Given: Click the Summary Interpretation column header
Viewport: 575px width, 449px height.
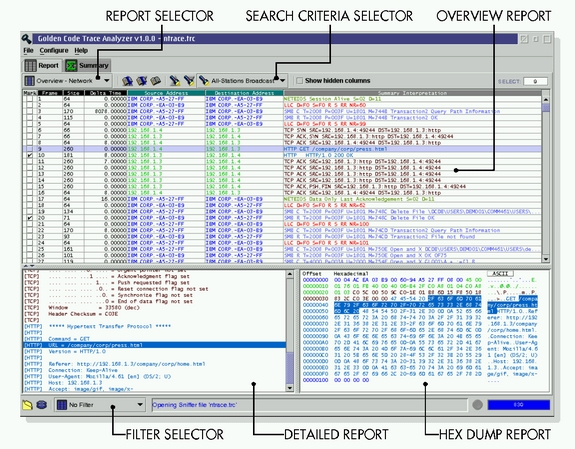Looking at the screenshot, I should (x=413, y=93).
